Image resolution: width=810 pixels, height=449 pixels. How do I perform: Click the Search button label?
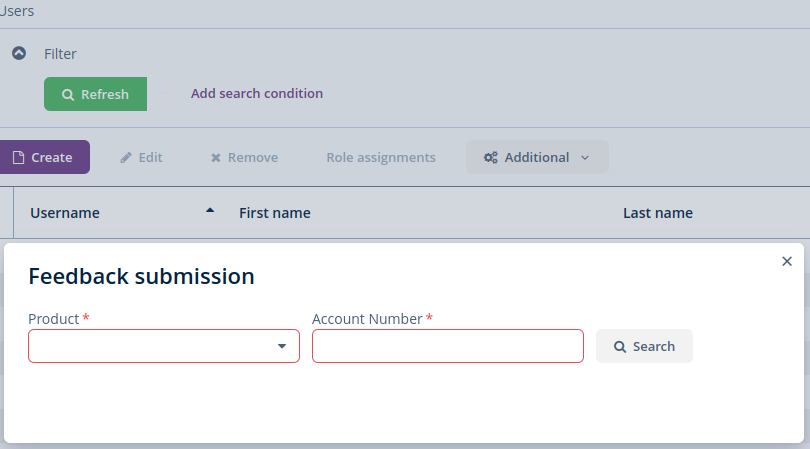click(653, 347)
